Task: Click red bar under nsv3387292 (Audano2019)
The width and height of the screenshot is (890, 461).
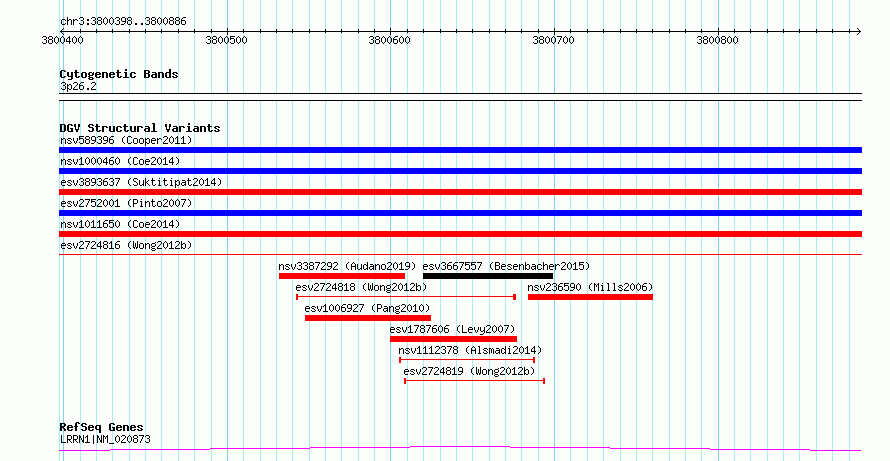Action: coord(342,276)
